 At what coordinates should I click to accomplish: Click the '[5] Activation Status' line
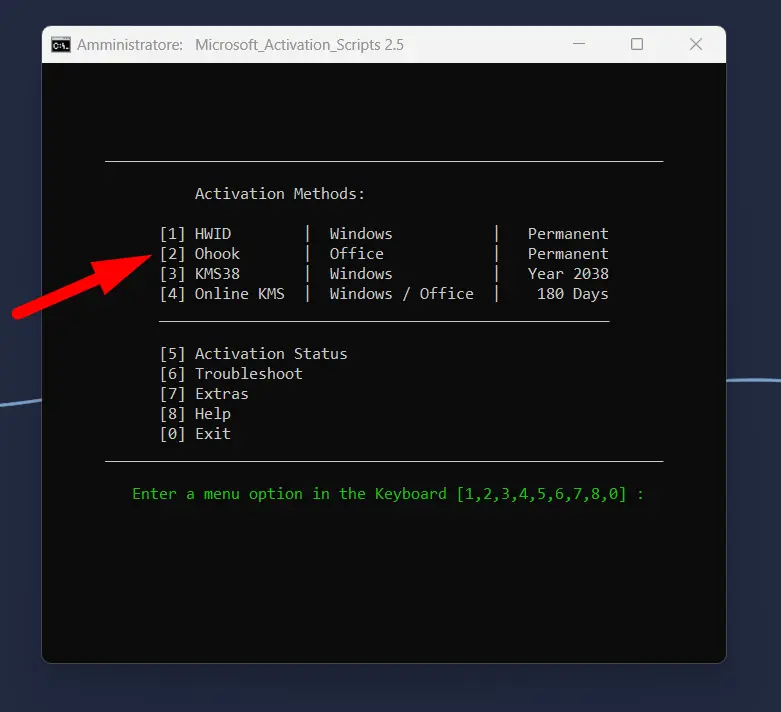pos(254,353)
